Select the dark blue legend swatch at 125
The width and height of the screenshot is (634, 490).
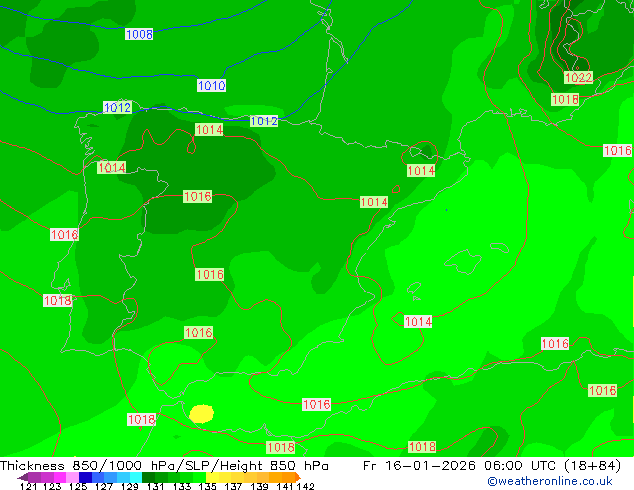(85, 477)
